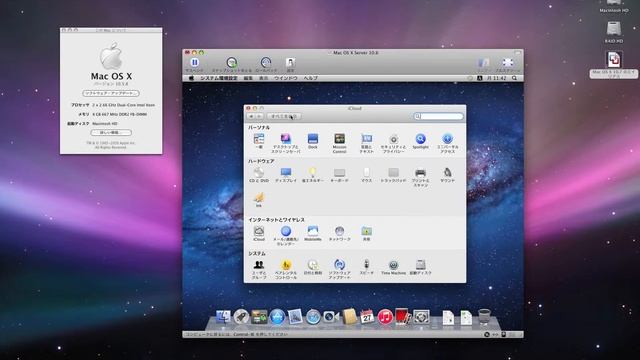This screenshot has height=360, width=640.
Task: Open iCal from guest Dock
Action: click(367, 317)
